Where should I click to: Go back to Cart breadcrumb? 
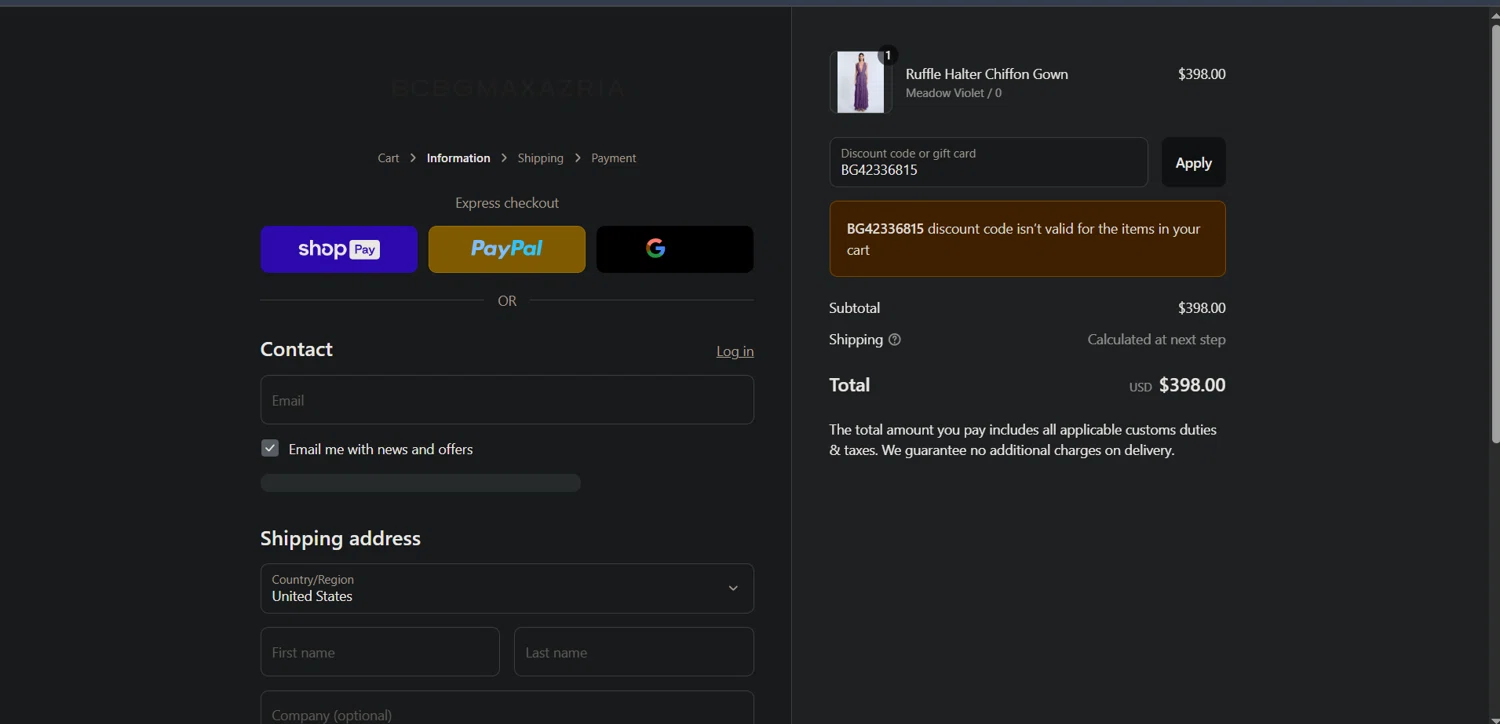point(388,158)
